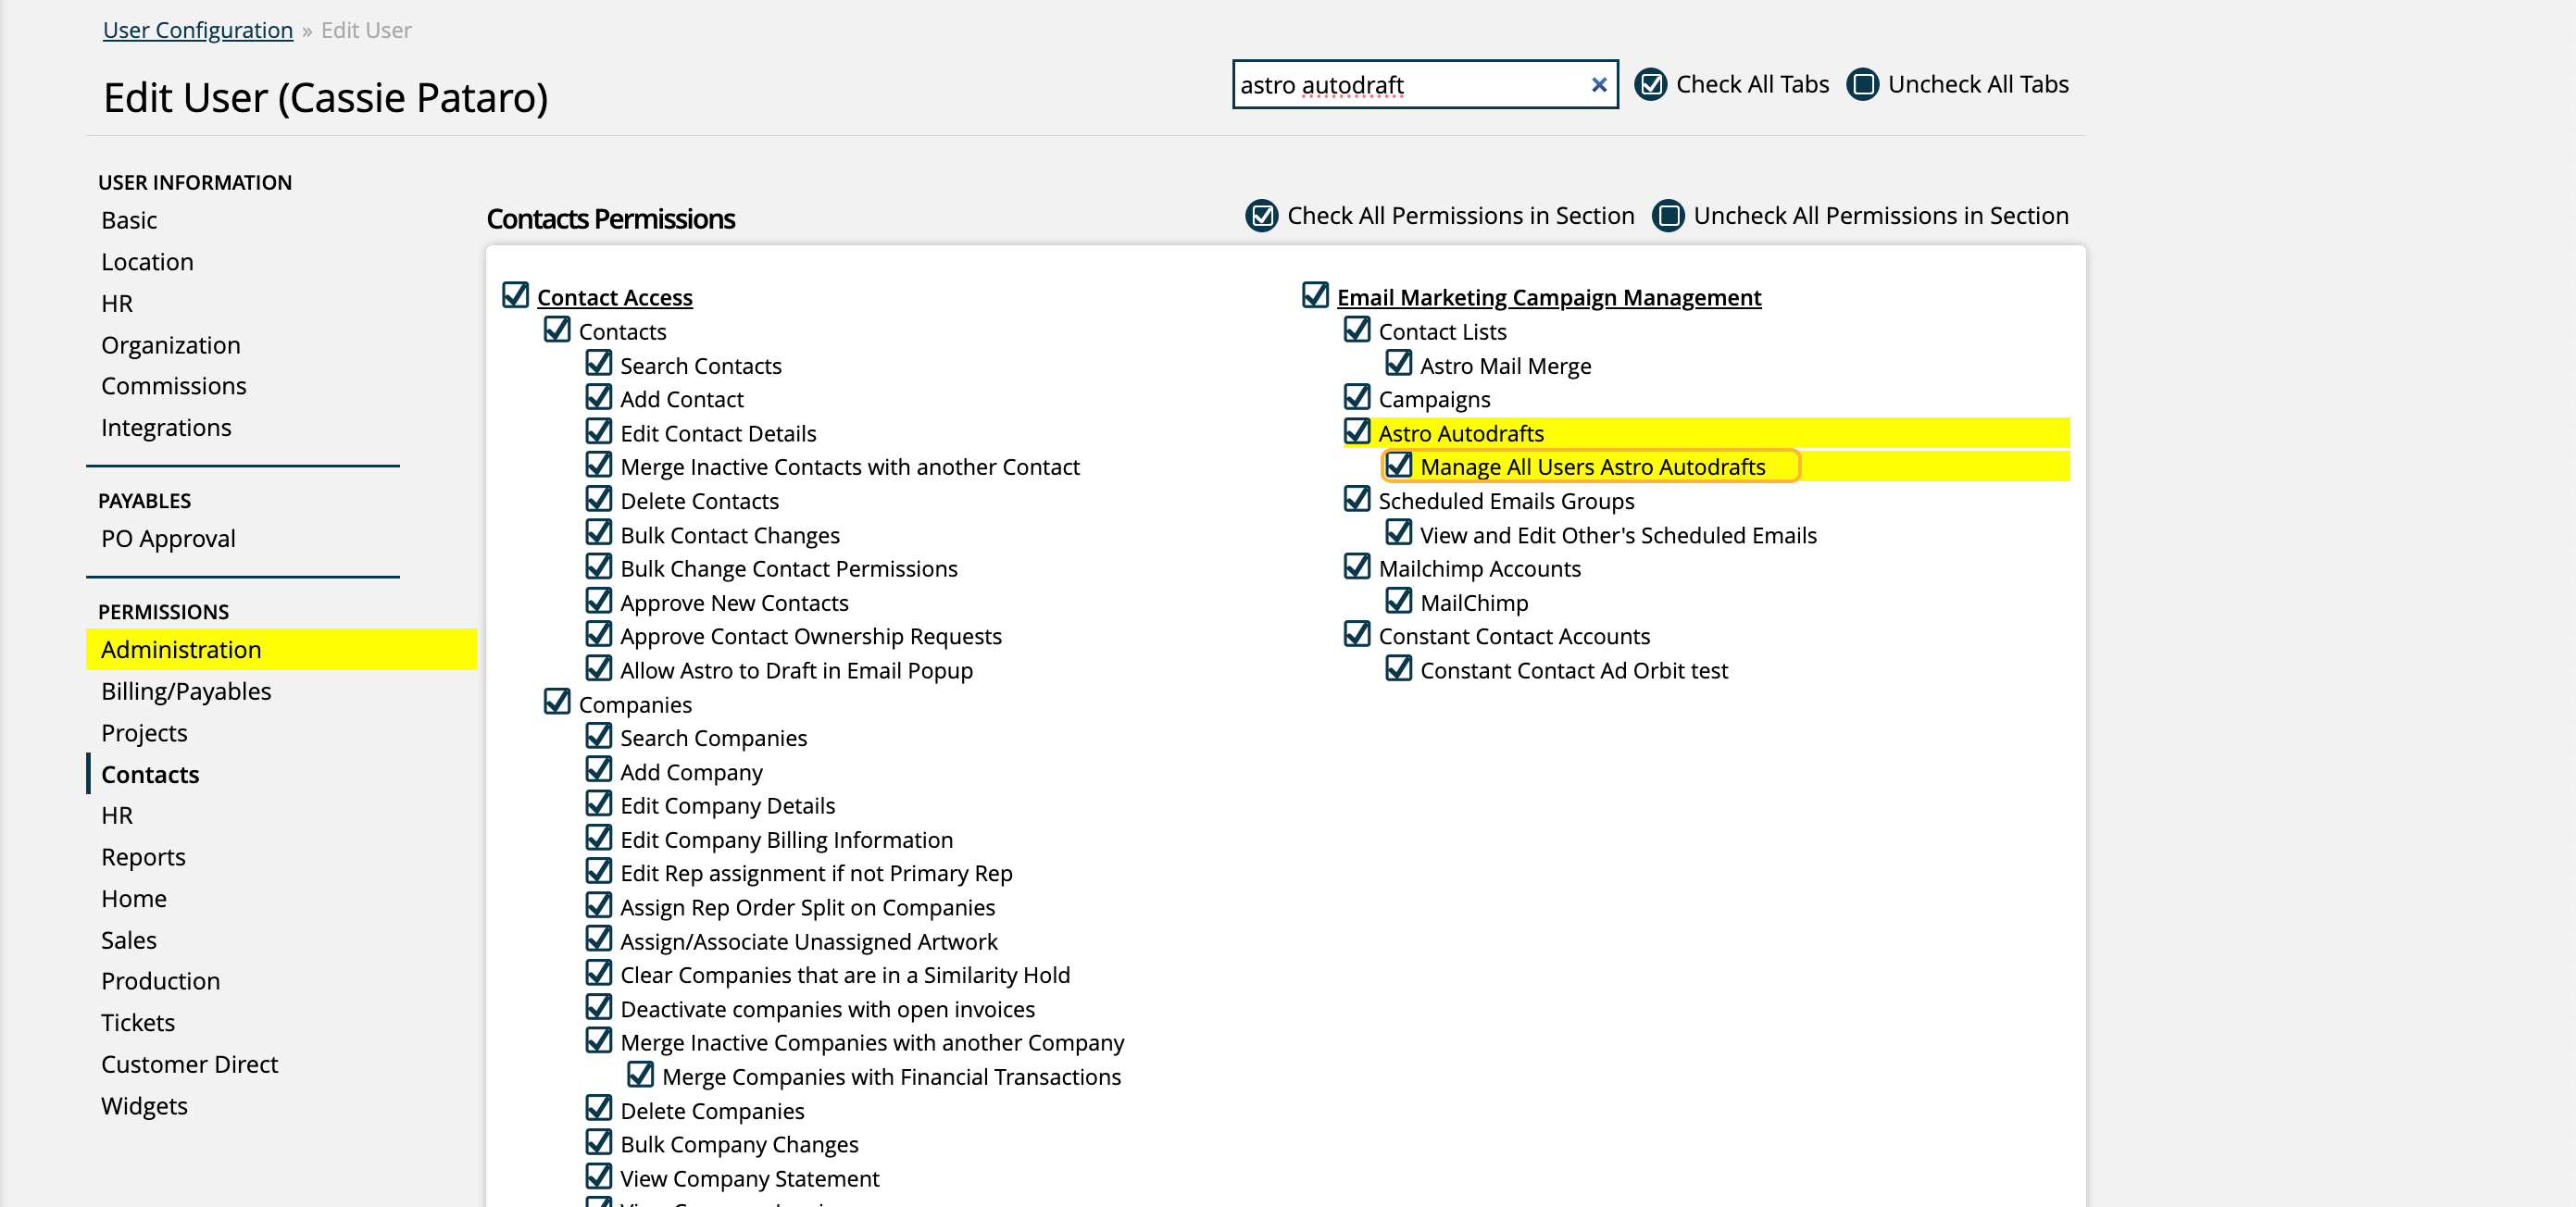Uncheck Manage All Users Astro Autodrafts
Image resolution: width=2576 pixels, height=1207 pixels.
click(1398, 466)
